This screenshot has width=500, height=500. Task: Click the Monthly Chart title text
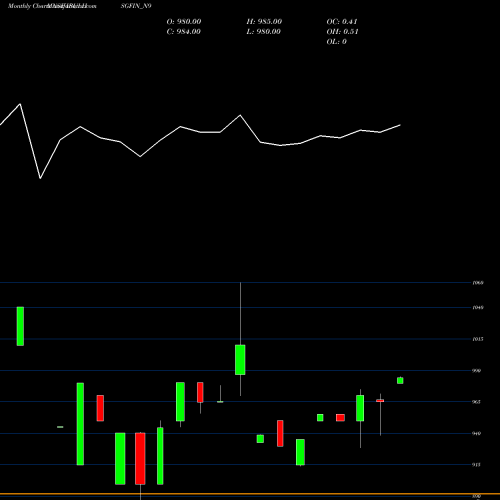[27, 6]
